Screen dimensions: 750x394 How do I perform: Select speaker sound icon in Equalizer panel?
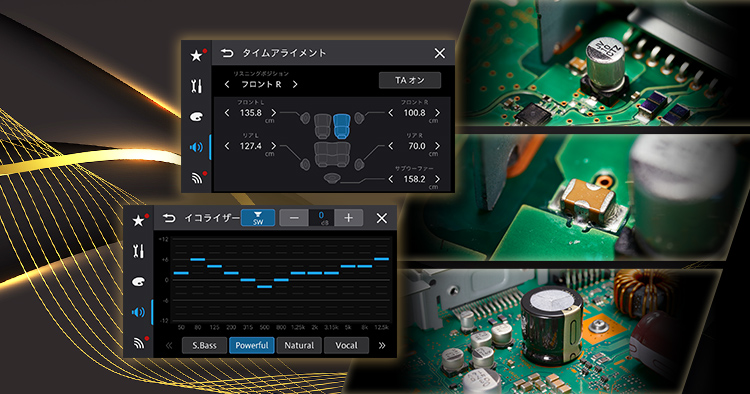coord(138,312)
